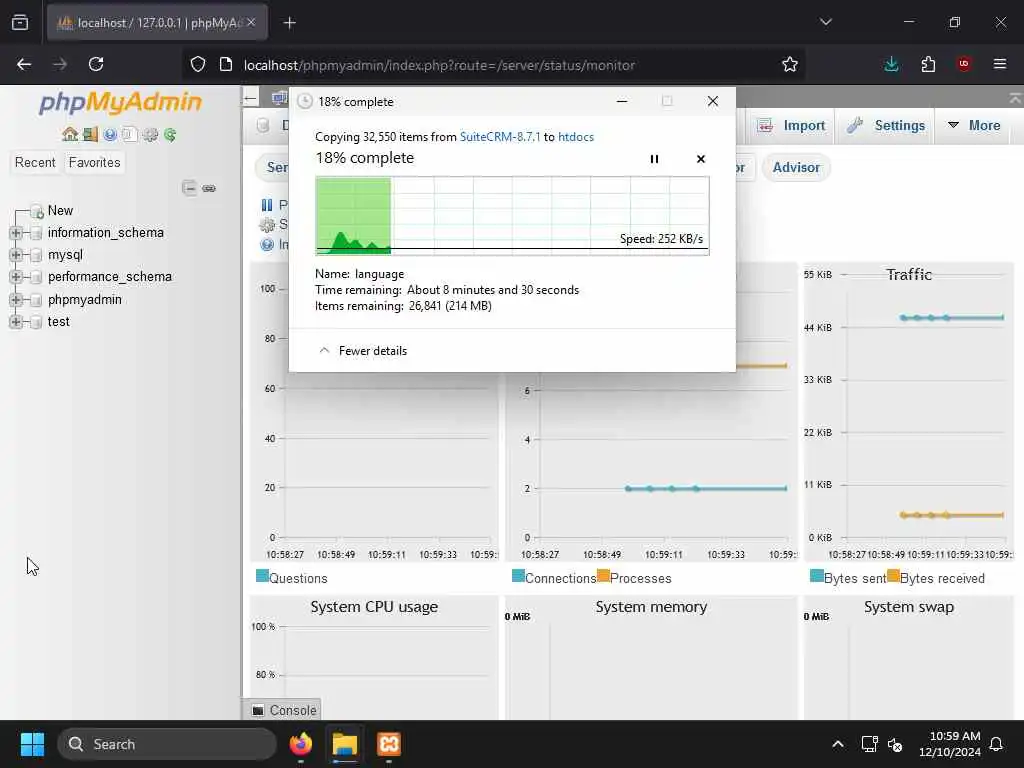Expand performance_schema tree node
This screenshot has width=1024, height=768.
16,278
